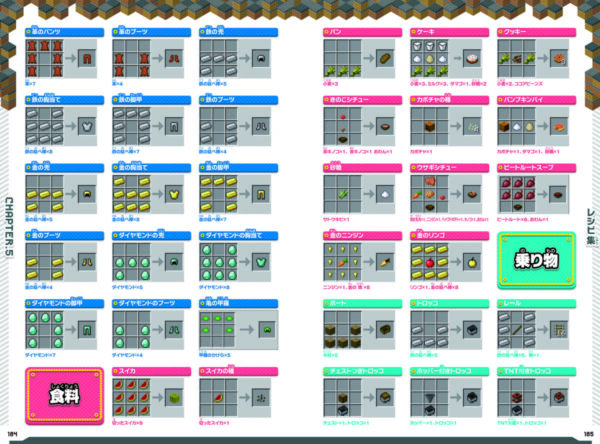This screenshot has height=444, width=600.
Task: Select the golden helmet result icon
Action: click(87, 194)
